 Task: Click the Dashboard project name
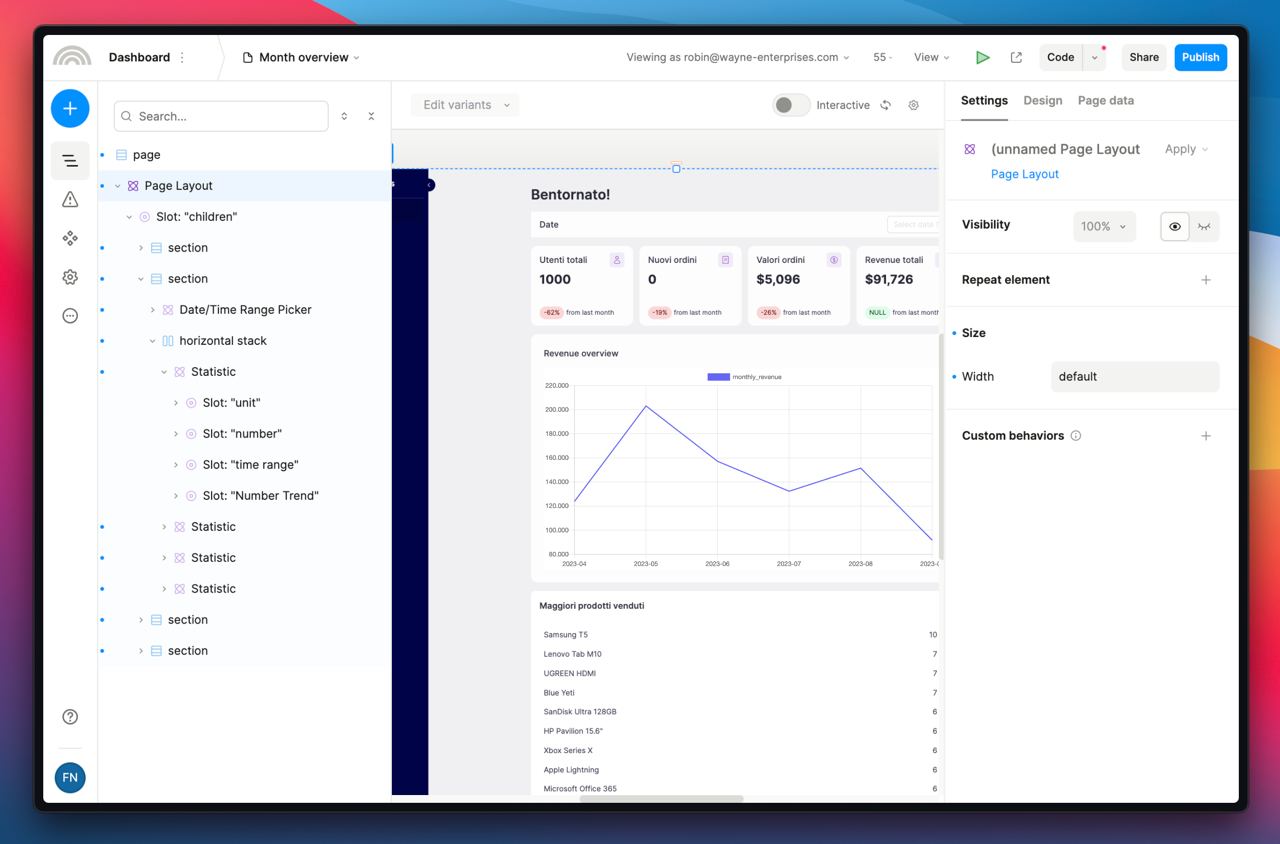pos(139,57)
